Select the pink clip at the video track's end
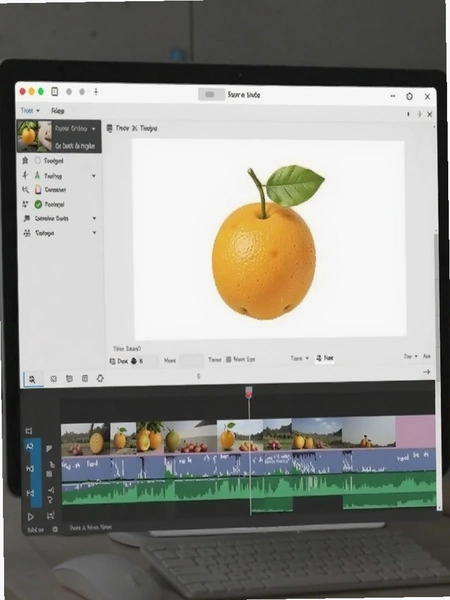450x600 pixels. 415,432
